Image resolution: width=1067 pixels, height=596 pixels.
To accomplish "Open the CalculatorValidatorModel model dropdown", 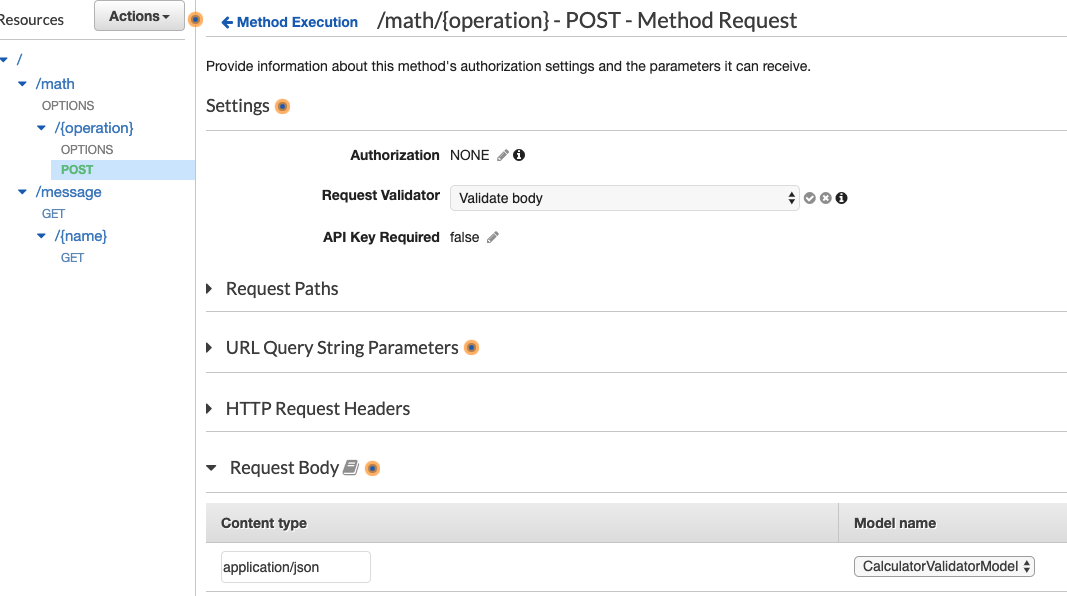I will pos(944,566).
